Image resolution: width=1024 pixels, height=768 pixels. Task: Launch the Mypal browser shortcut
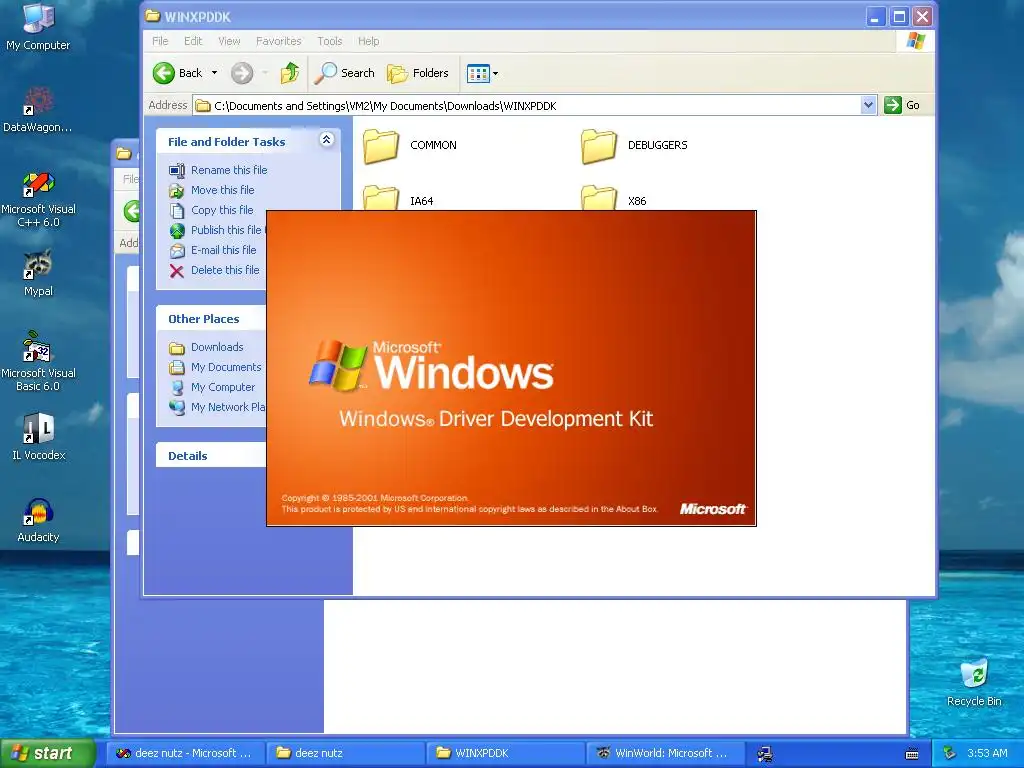(38, 273)
